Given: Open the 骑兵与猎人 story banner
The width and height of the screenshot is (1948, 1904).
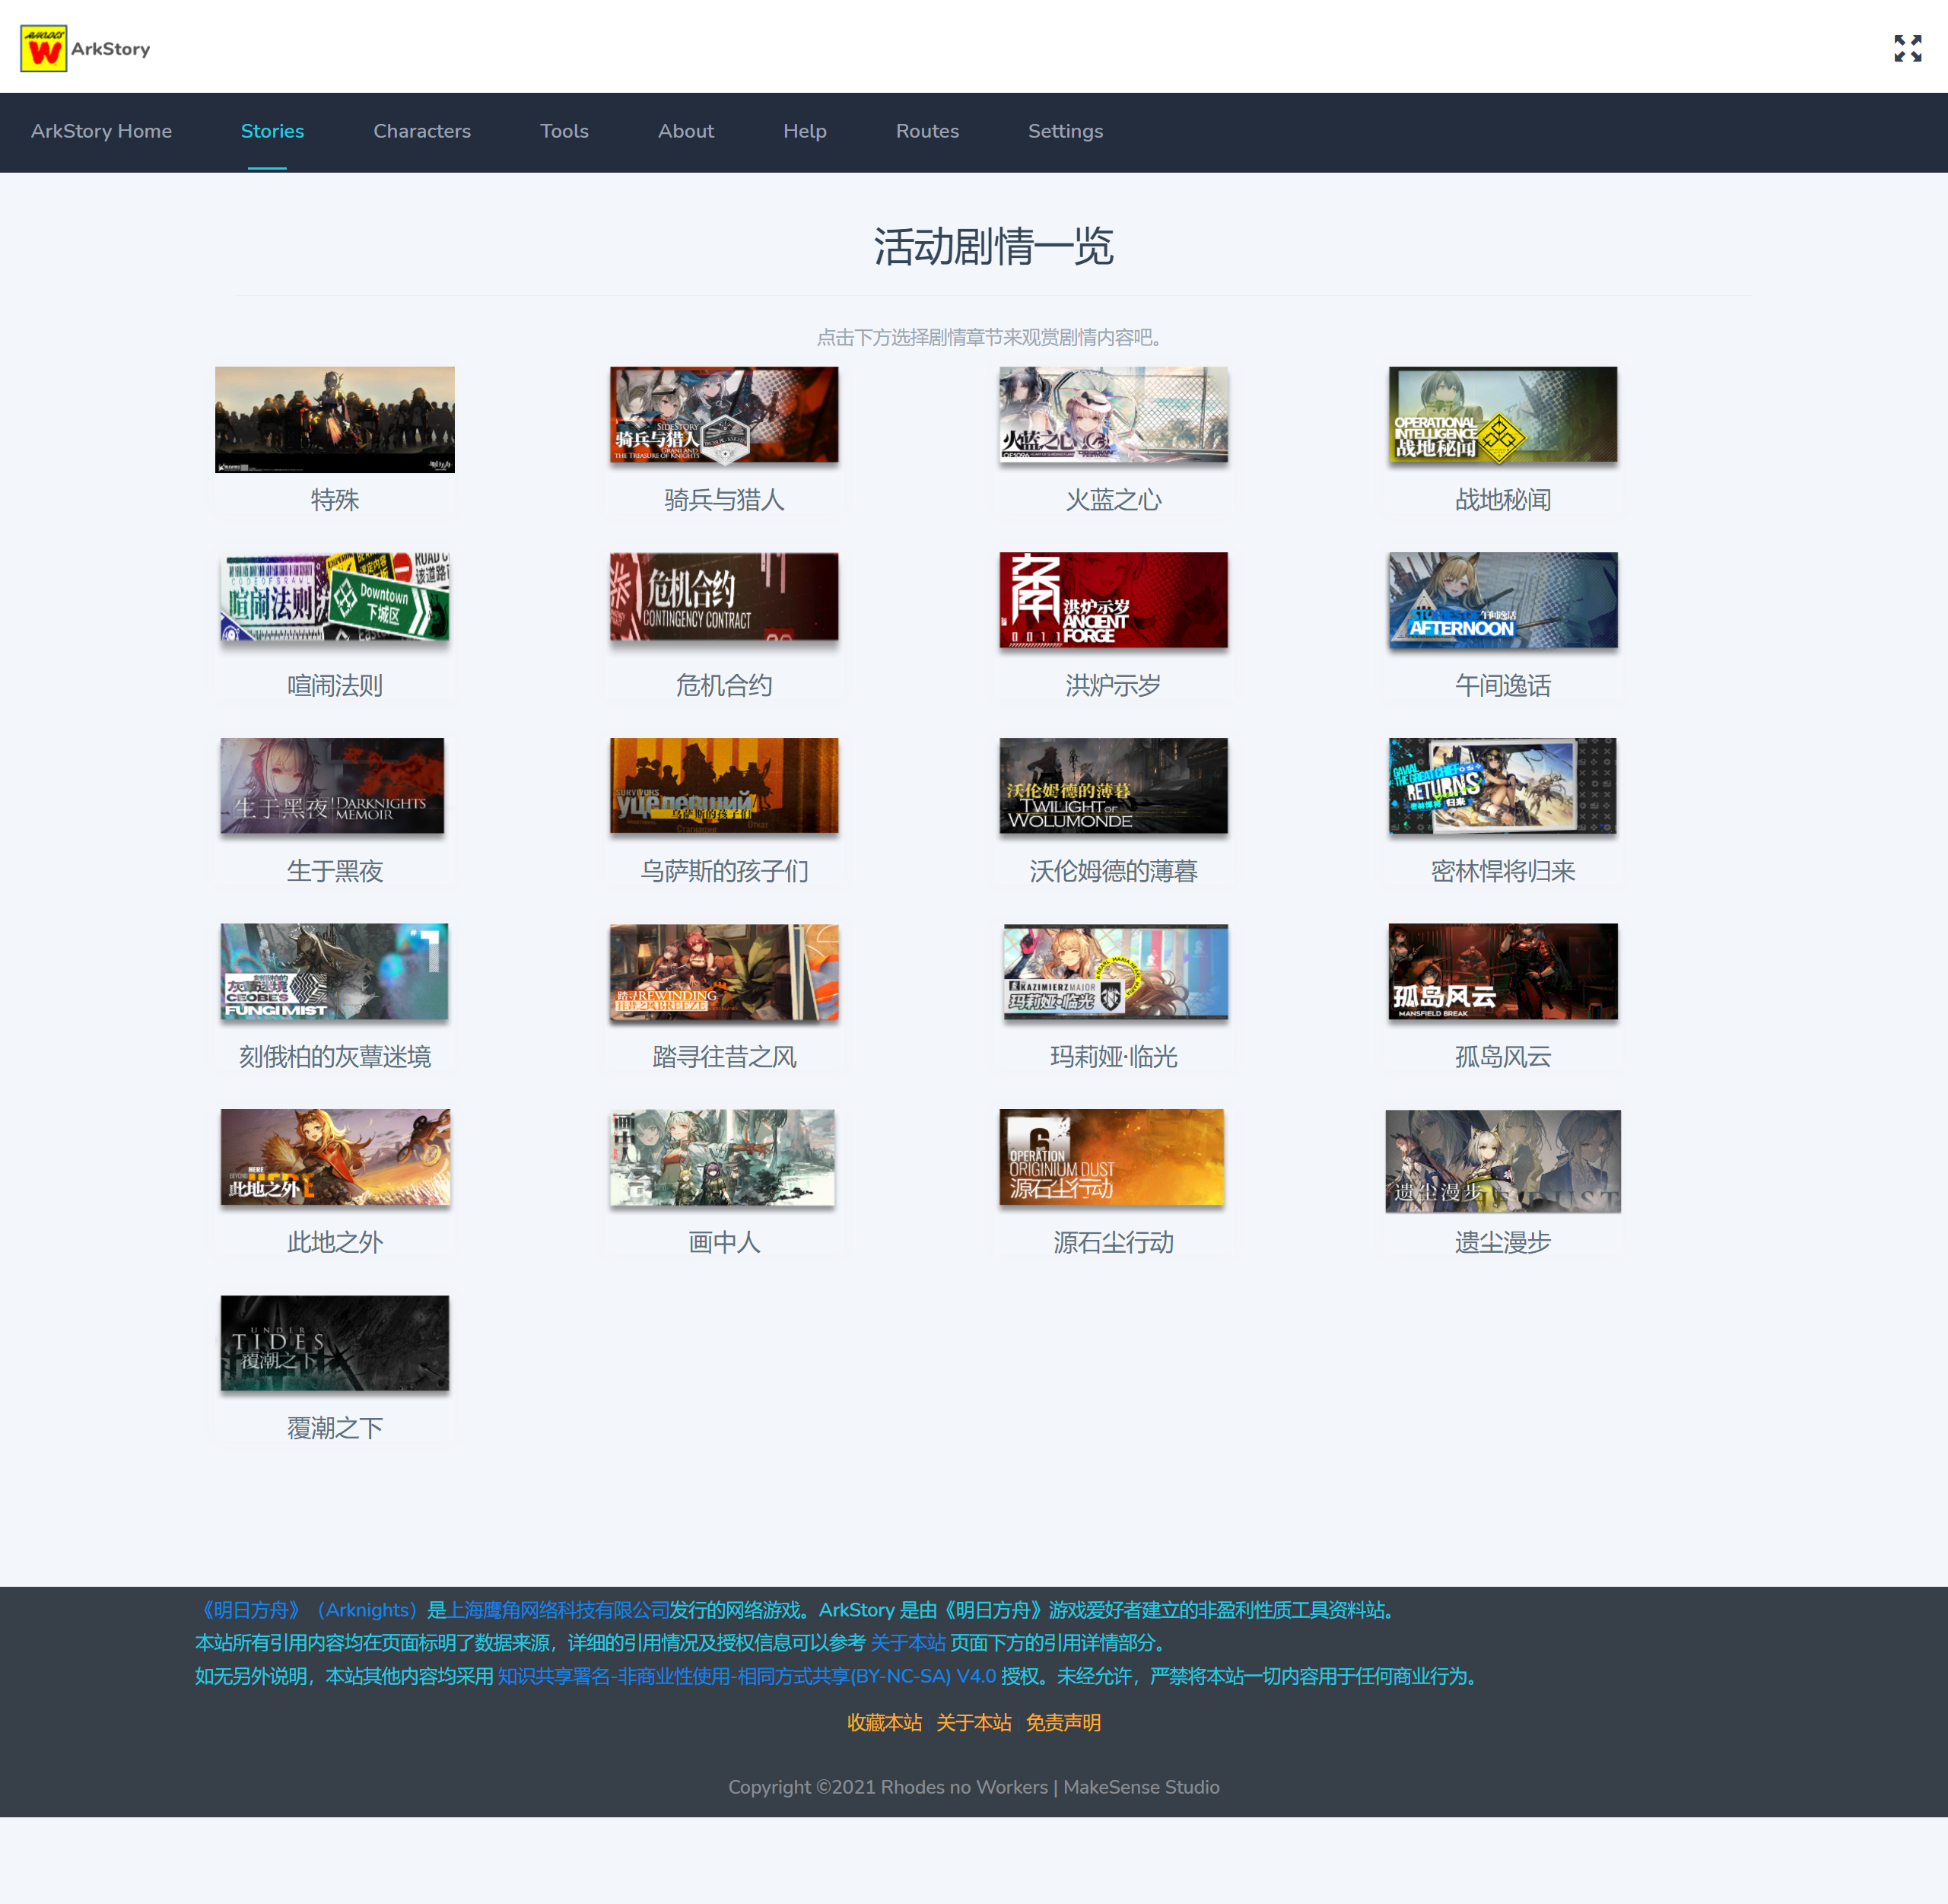Looking at the screenshot, I should pos(724,414).
